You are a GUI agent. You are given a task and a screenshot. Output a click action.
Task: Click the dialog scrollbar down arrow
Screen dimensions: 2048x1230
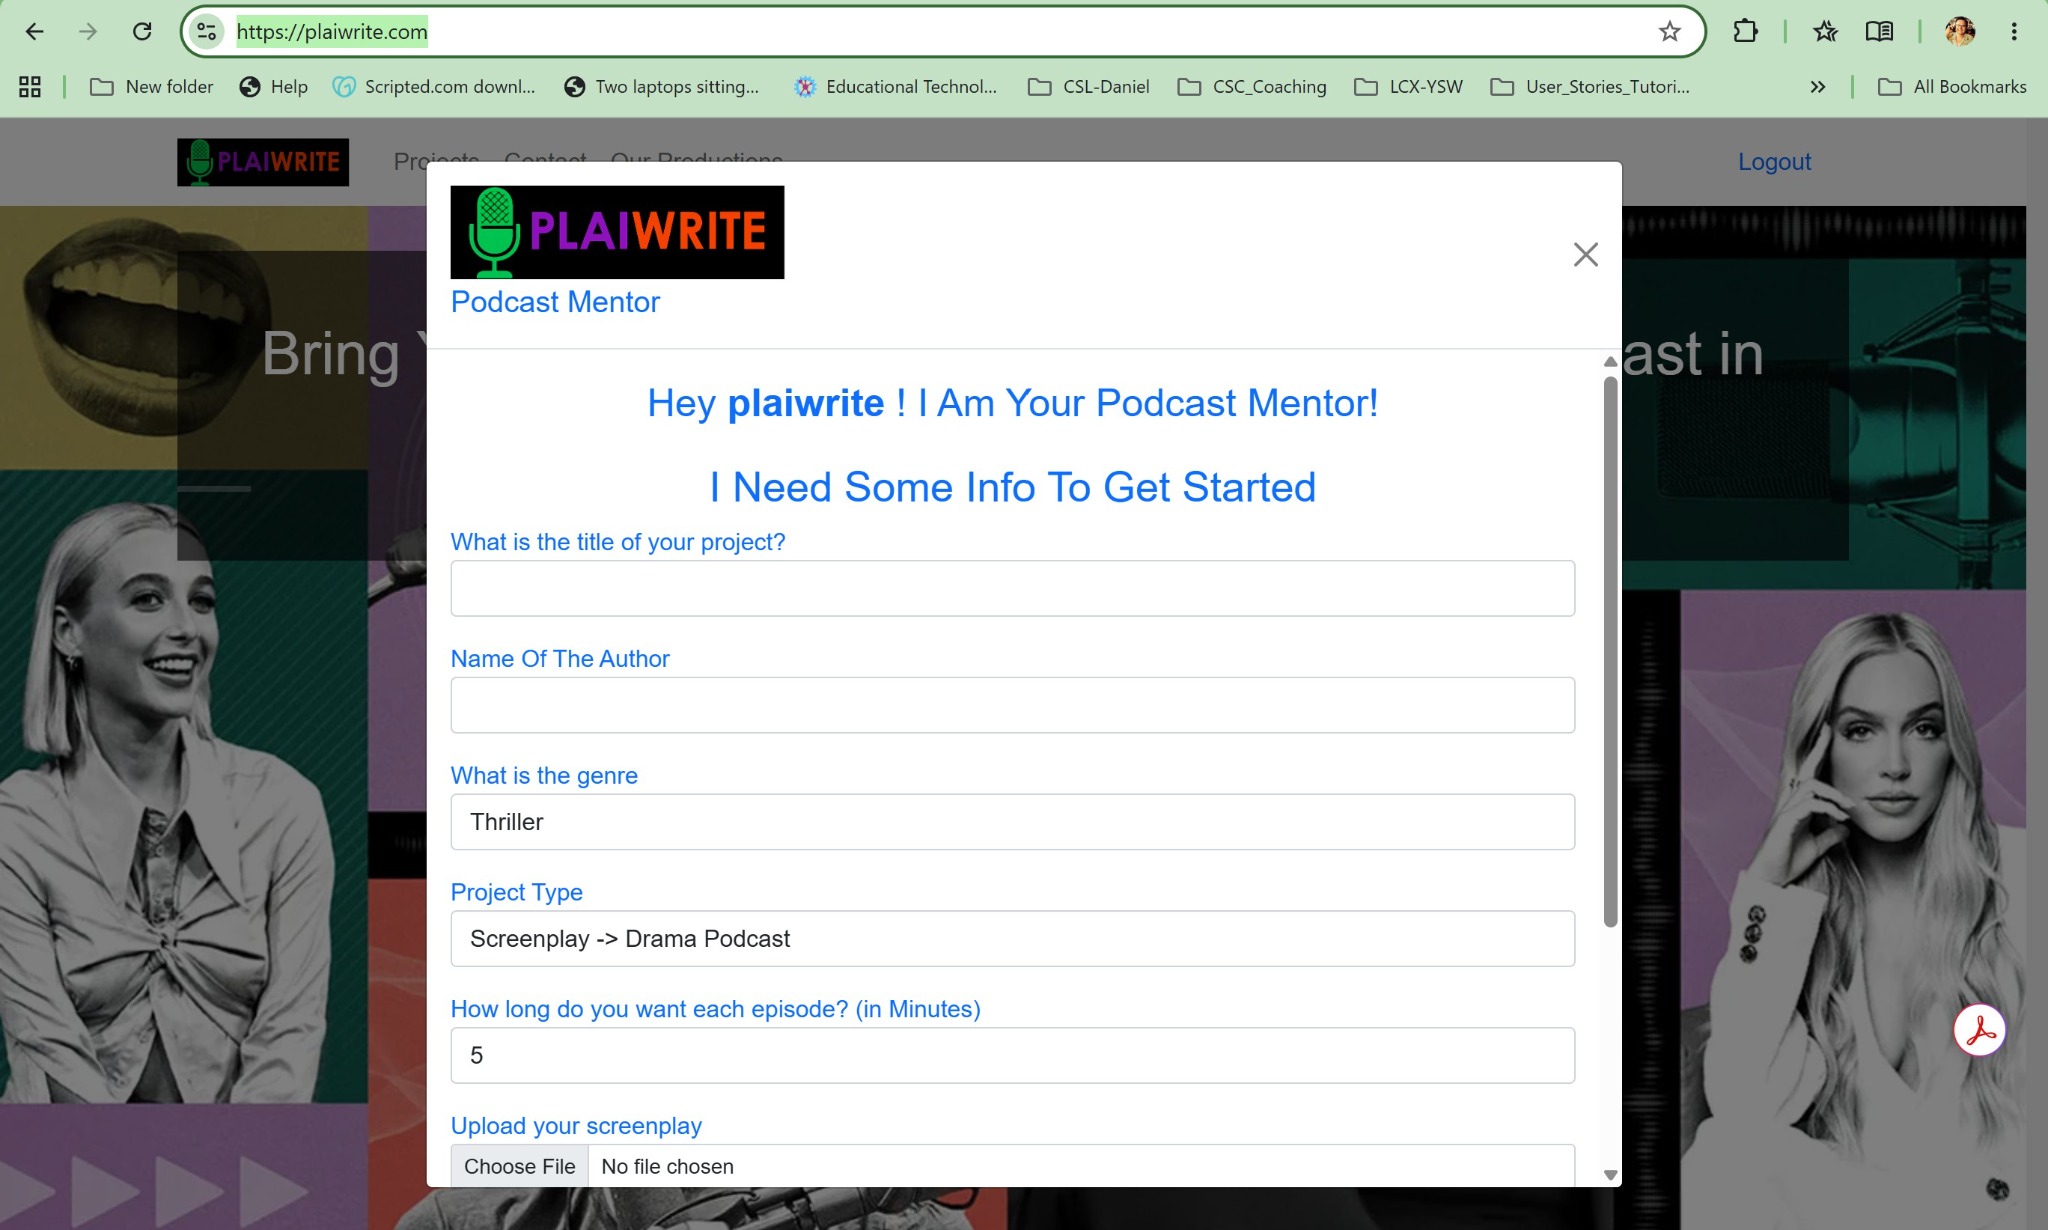click(x=1610, y=1175)
